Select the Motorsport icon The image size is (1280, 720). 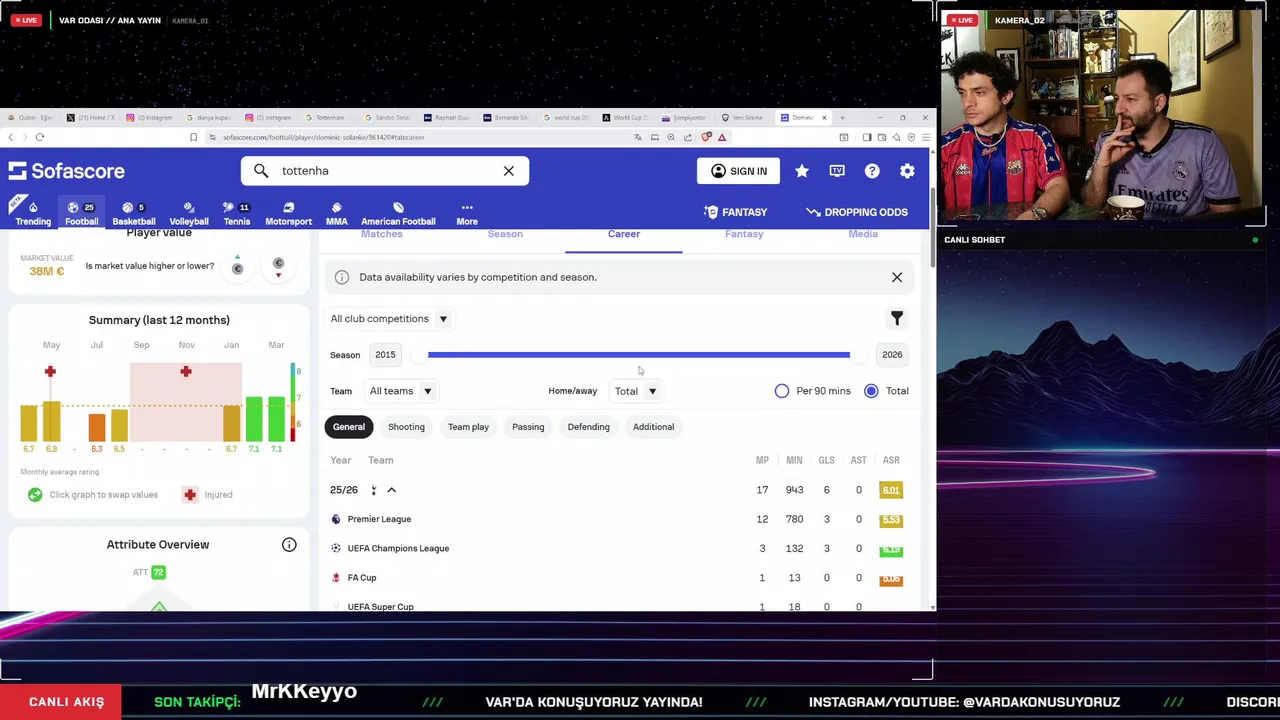(288, 213)
